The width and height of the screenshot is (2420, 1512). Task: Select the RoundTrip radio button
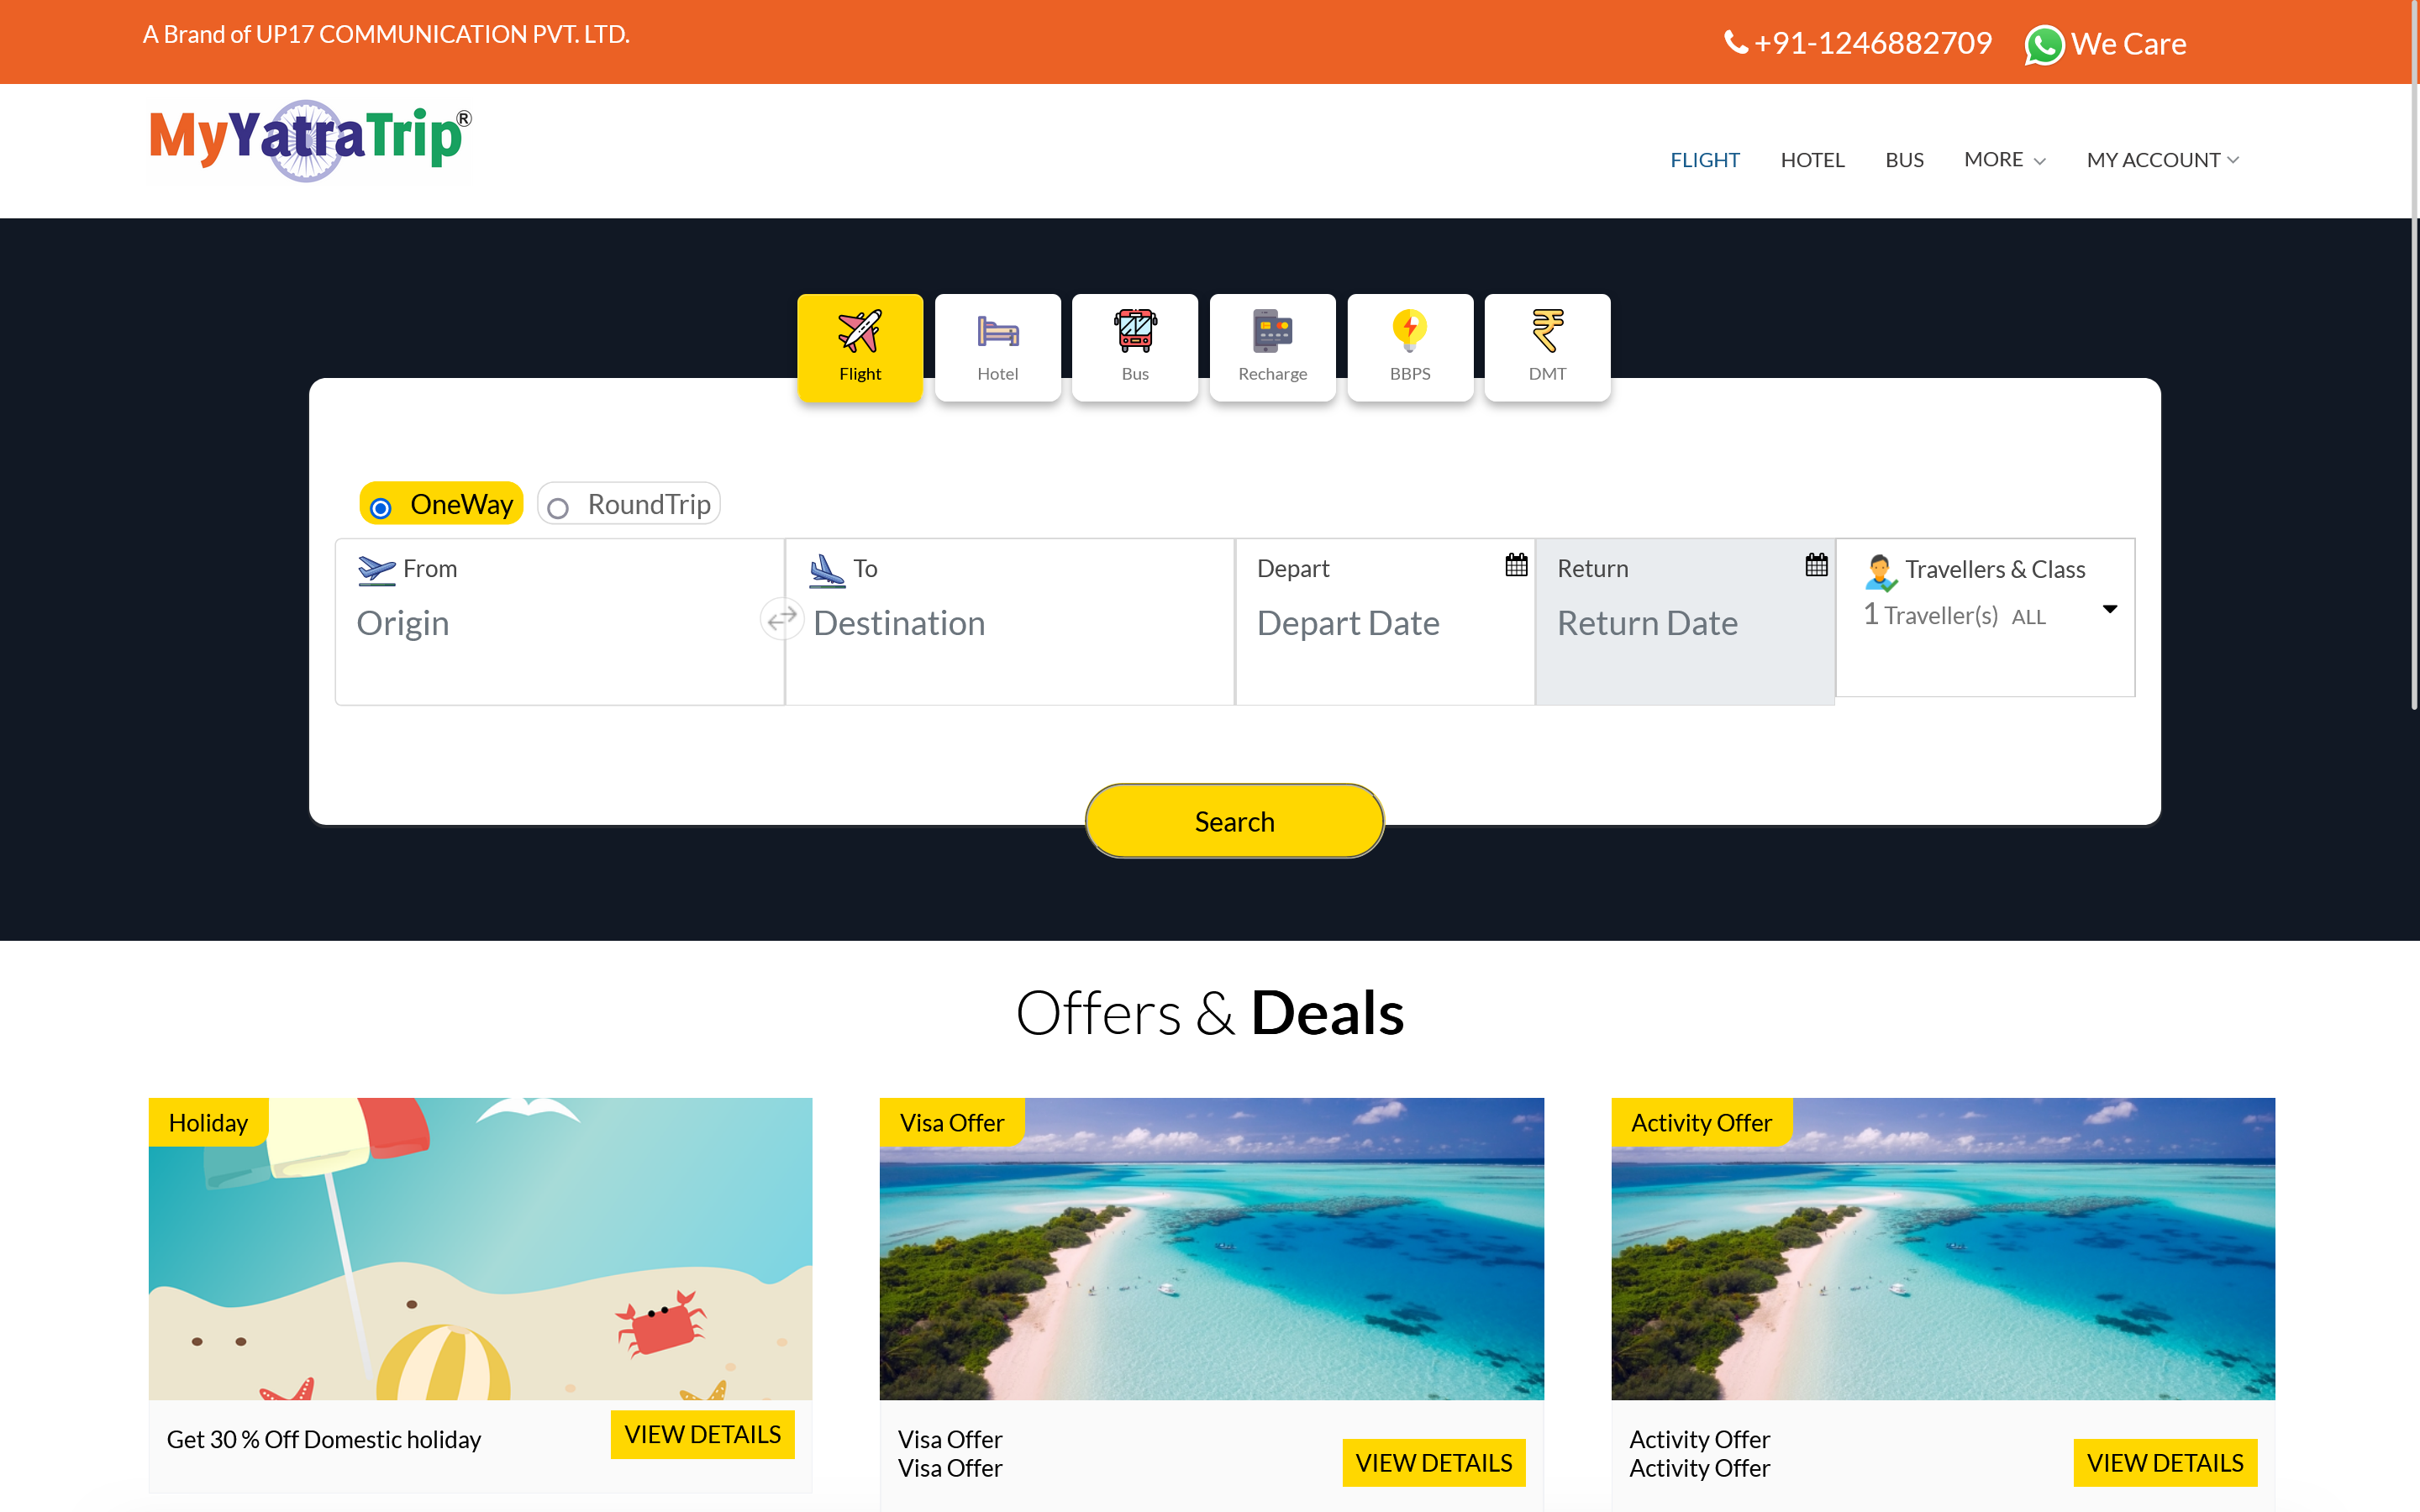(558, 508)
